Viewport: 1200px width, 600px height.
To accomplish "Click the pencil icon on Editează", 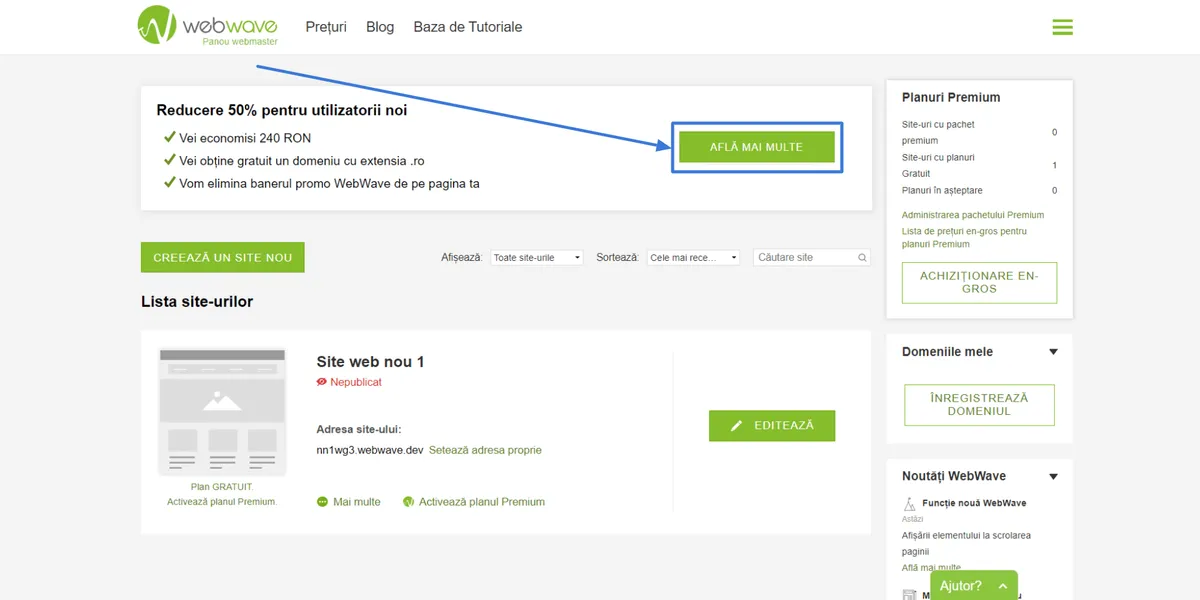I will click(x=737, y=426).
